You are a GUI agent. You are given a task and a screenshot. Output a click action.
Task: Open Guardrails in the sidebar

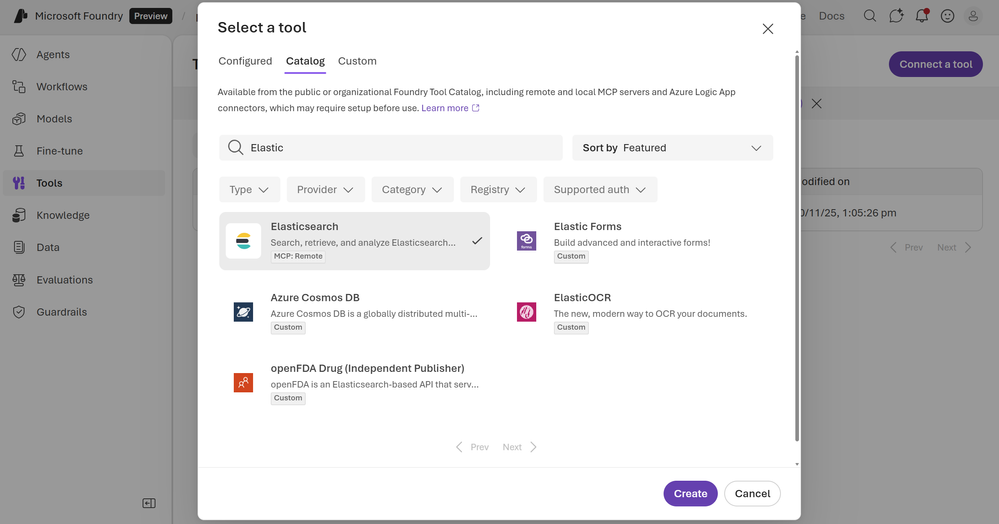[84, 312]
